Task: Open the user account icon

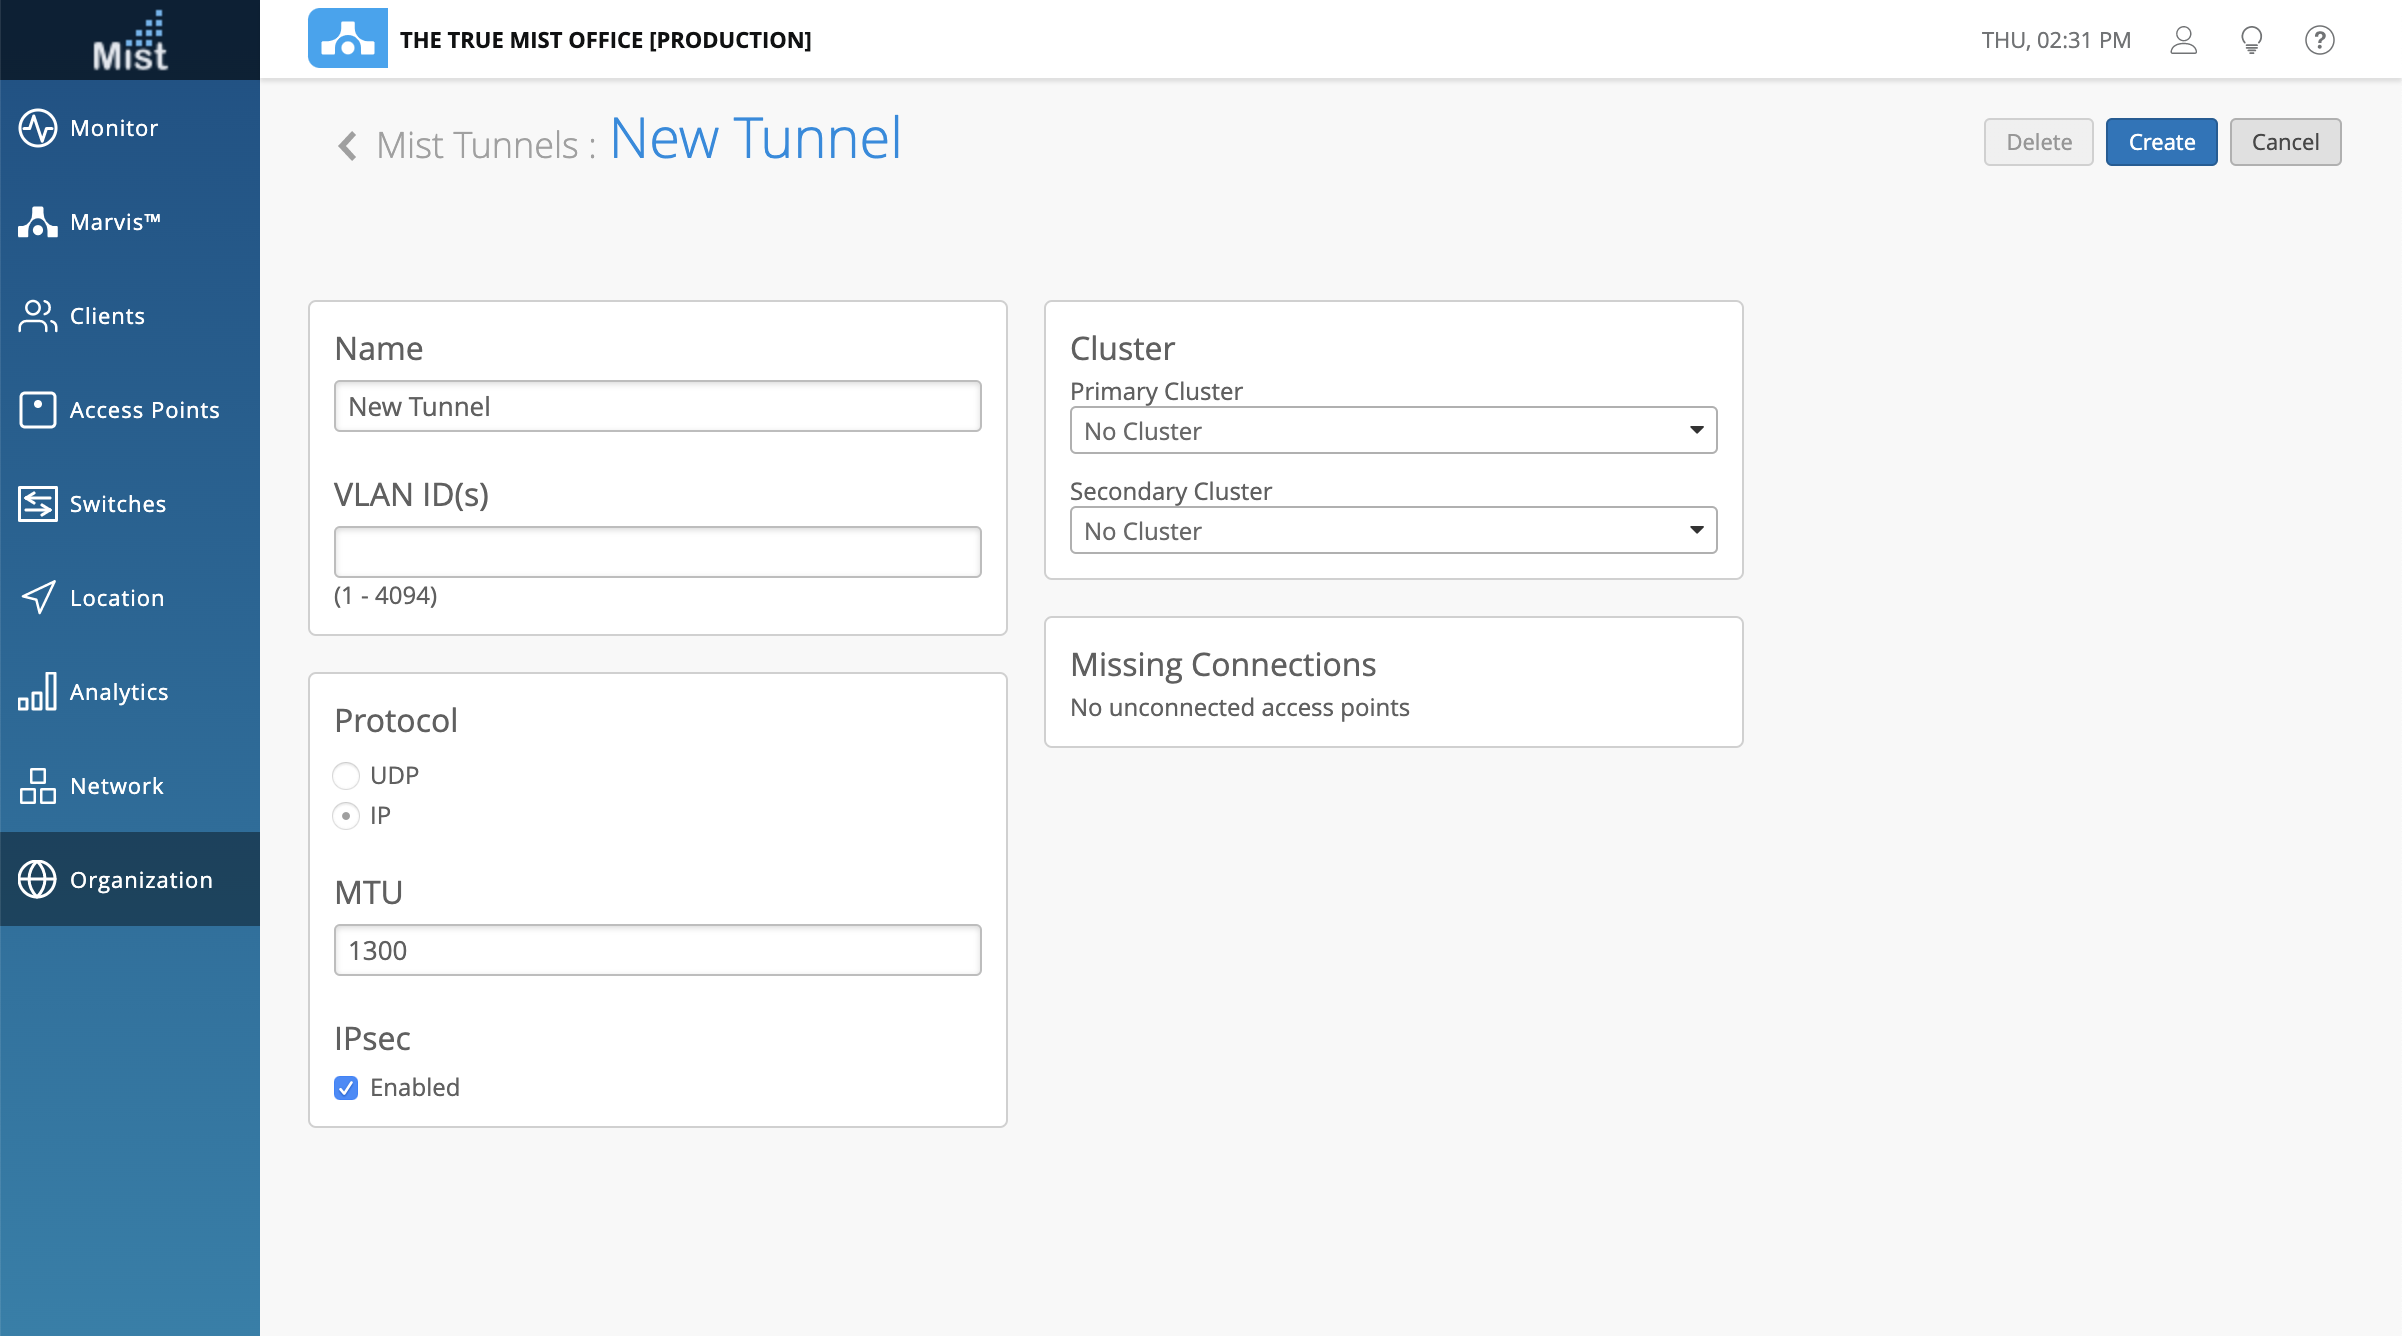Action: tap(2183, 40)
